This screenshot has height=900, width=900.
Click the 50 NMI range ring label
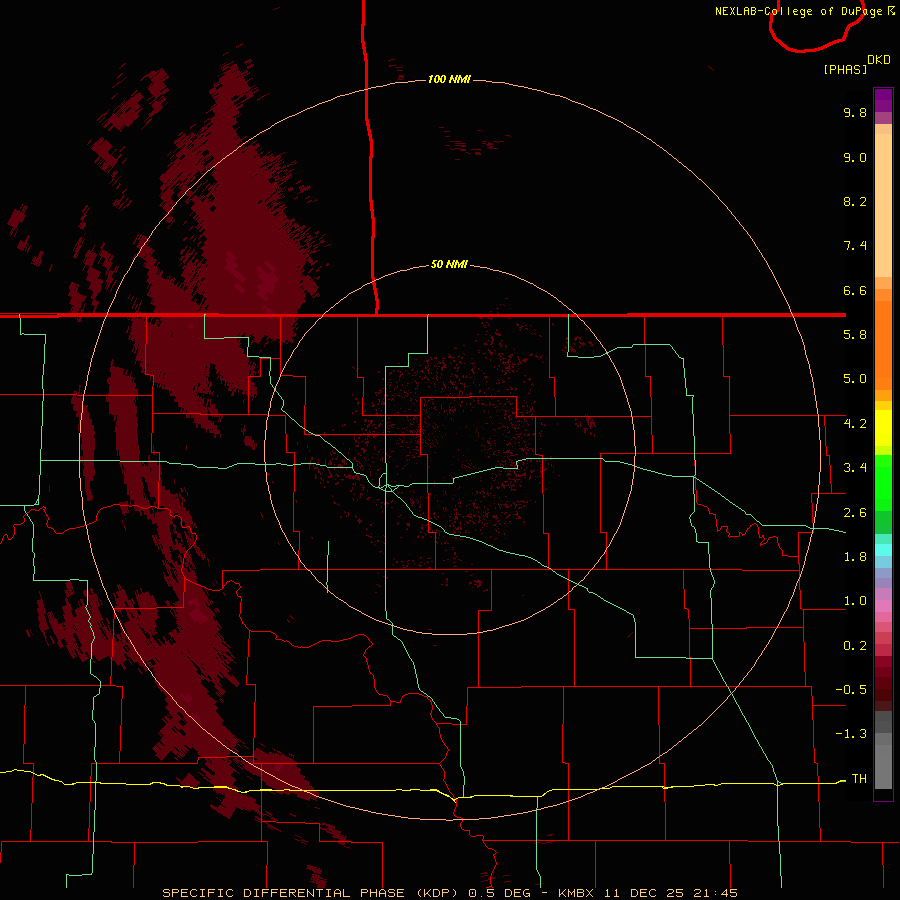pos(449,264)
